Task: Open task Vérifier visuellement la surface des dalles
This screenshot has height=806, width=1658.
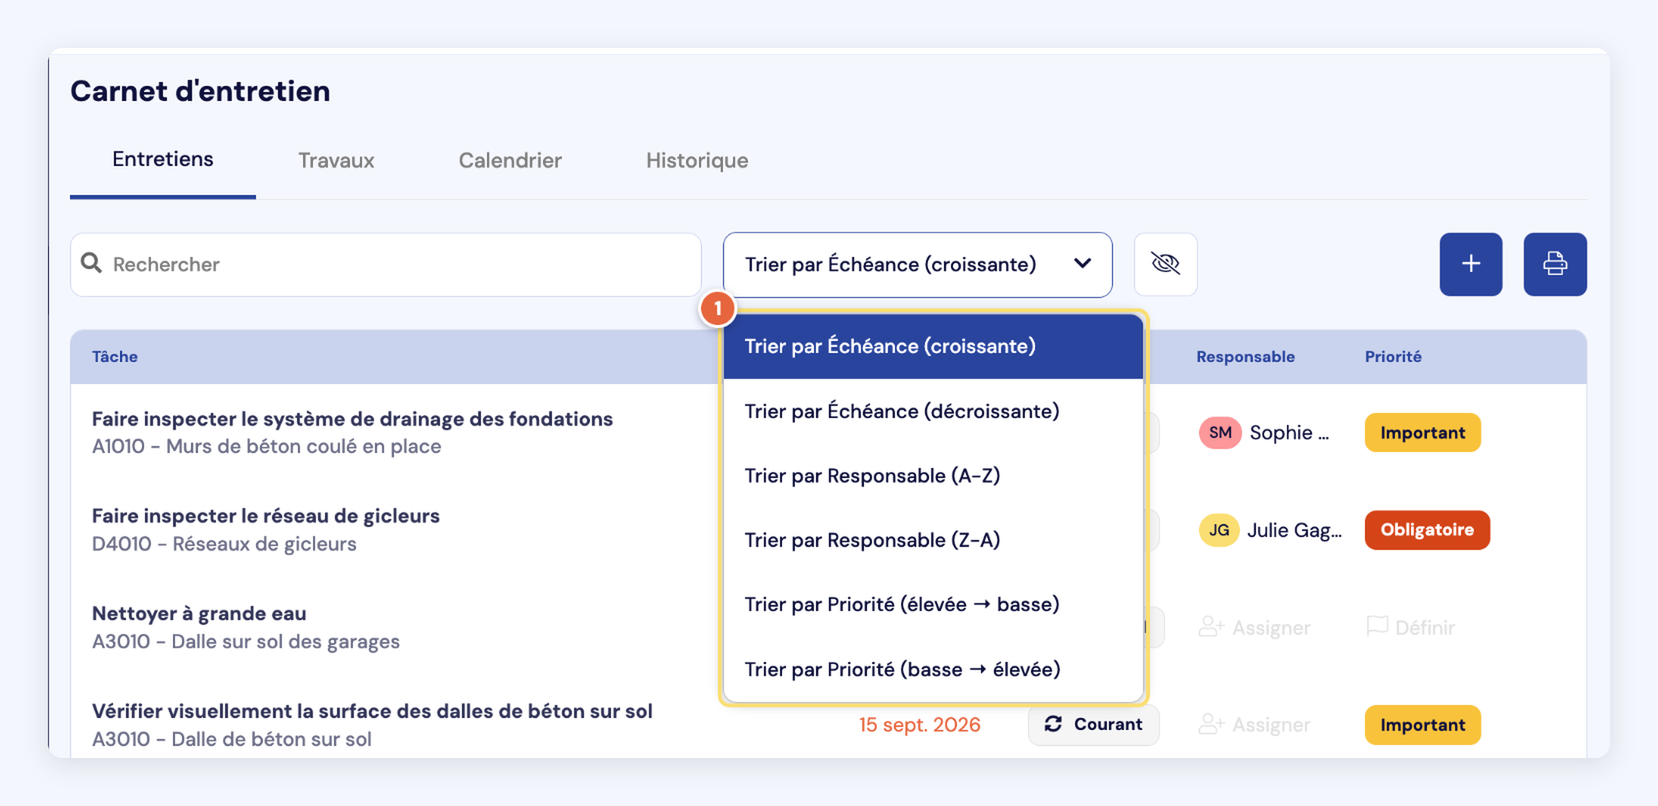Action: [x=372, y=711]
